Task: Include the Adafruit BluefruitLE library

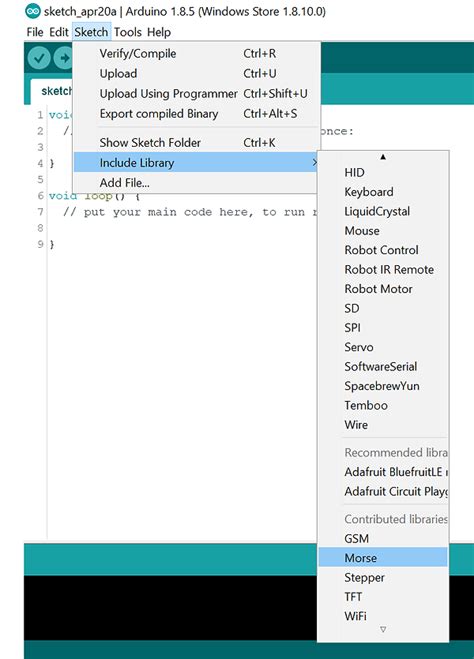Action: (x=383, y=472)
